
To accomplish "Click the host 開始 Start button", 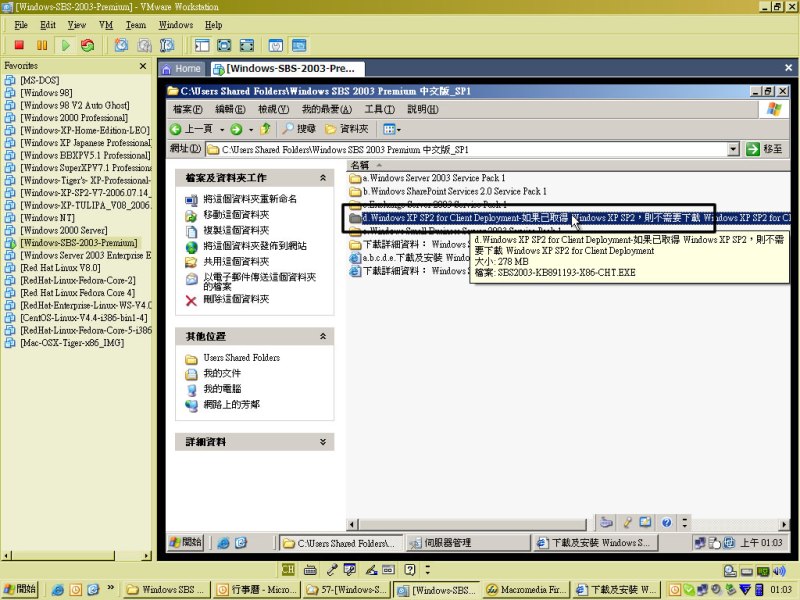I will tap(20, 589).
